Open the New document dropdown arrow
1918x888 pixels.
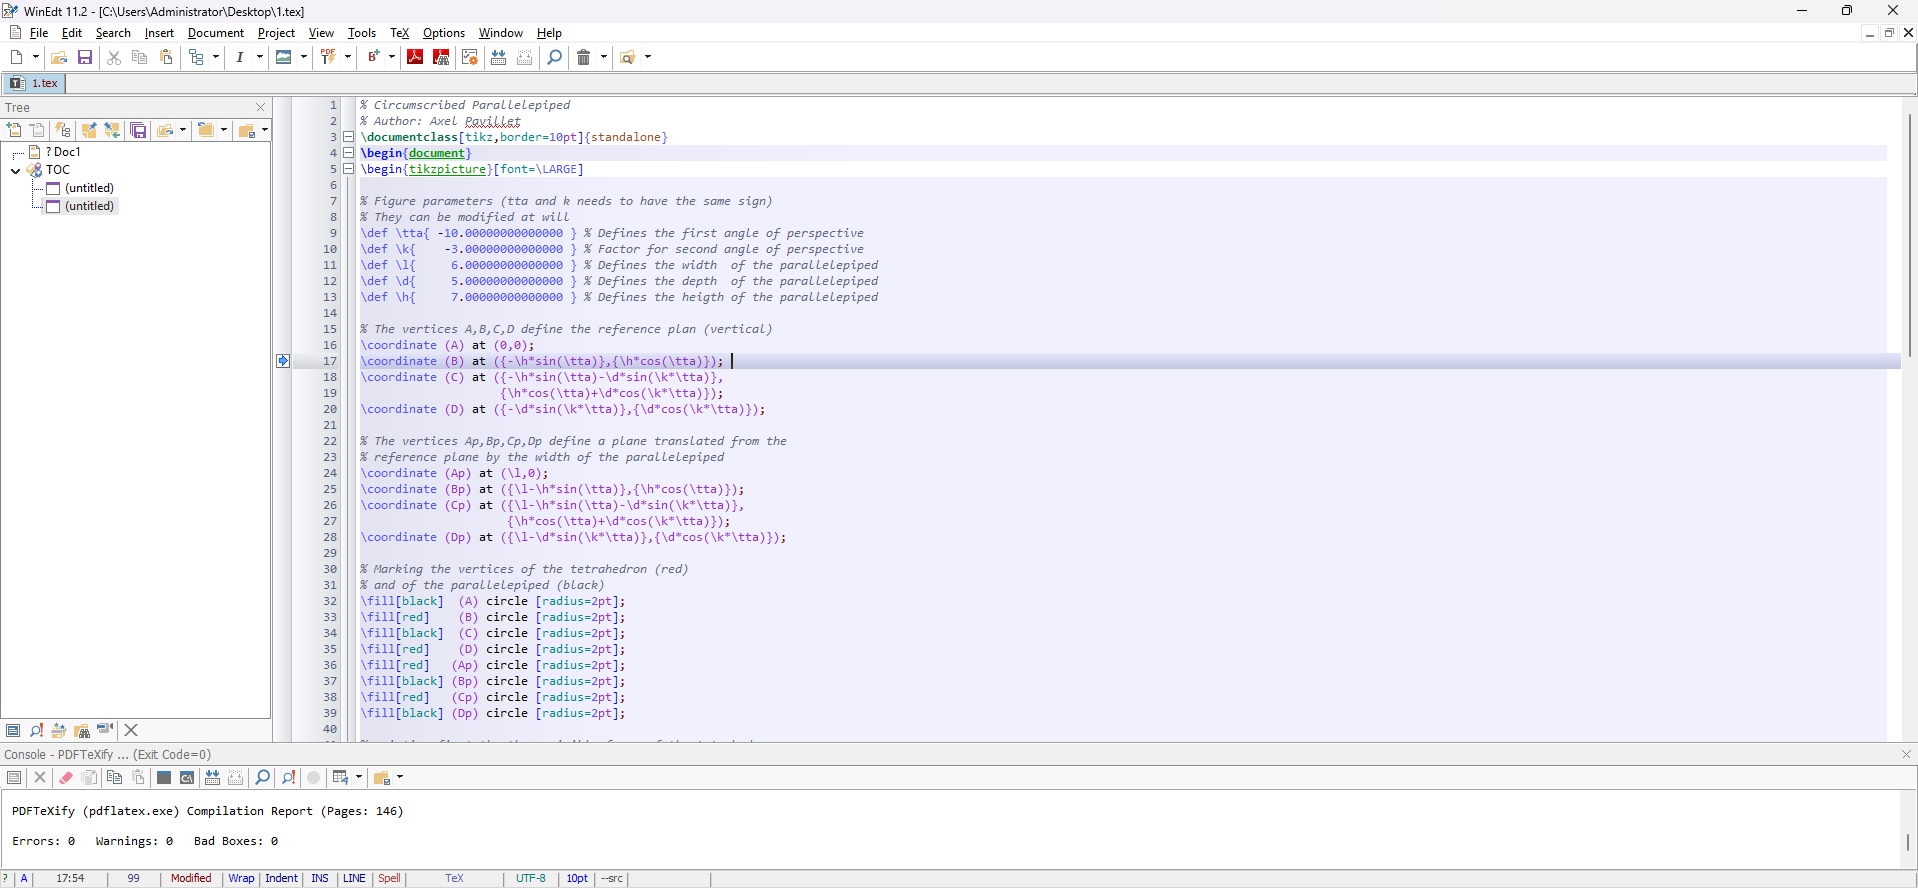coord(36,57)
